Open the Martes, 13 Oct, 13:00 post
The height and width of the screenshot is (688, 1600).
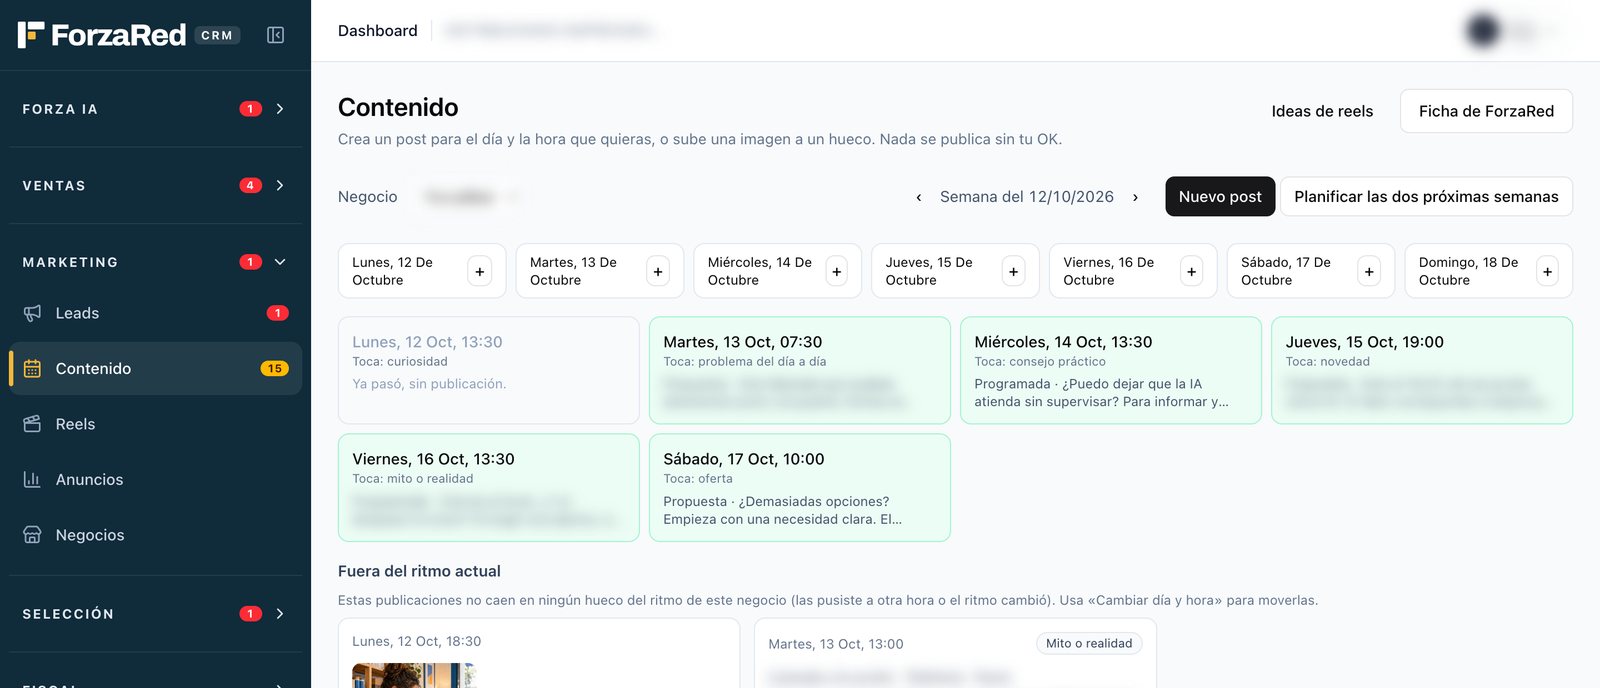[955, 653]
